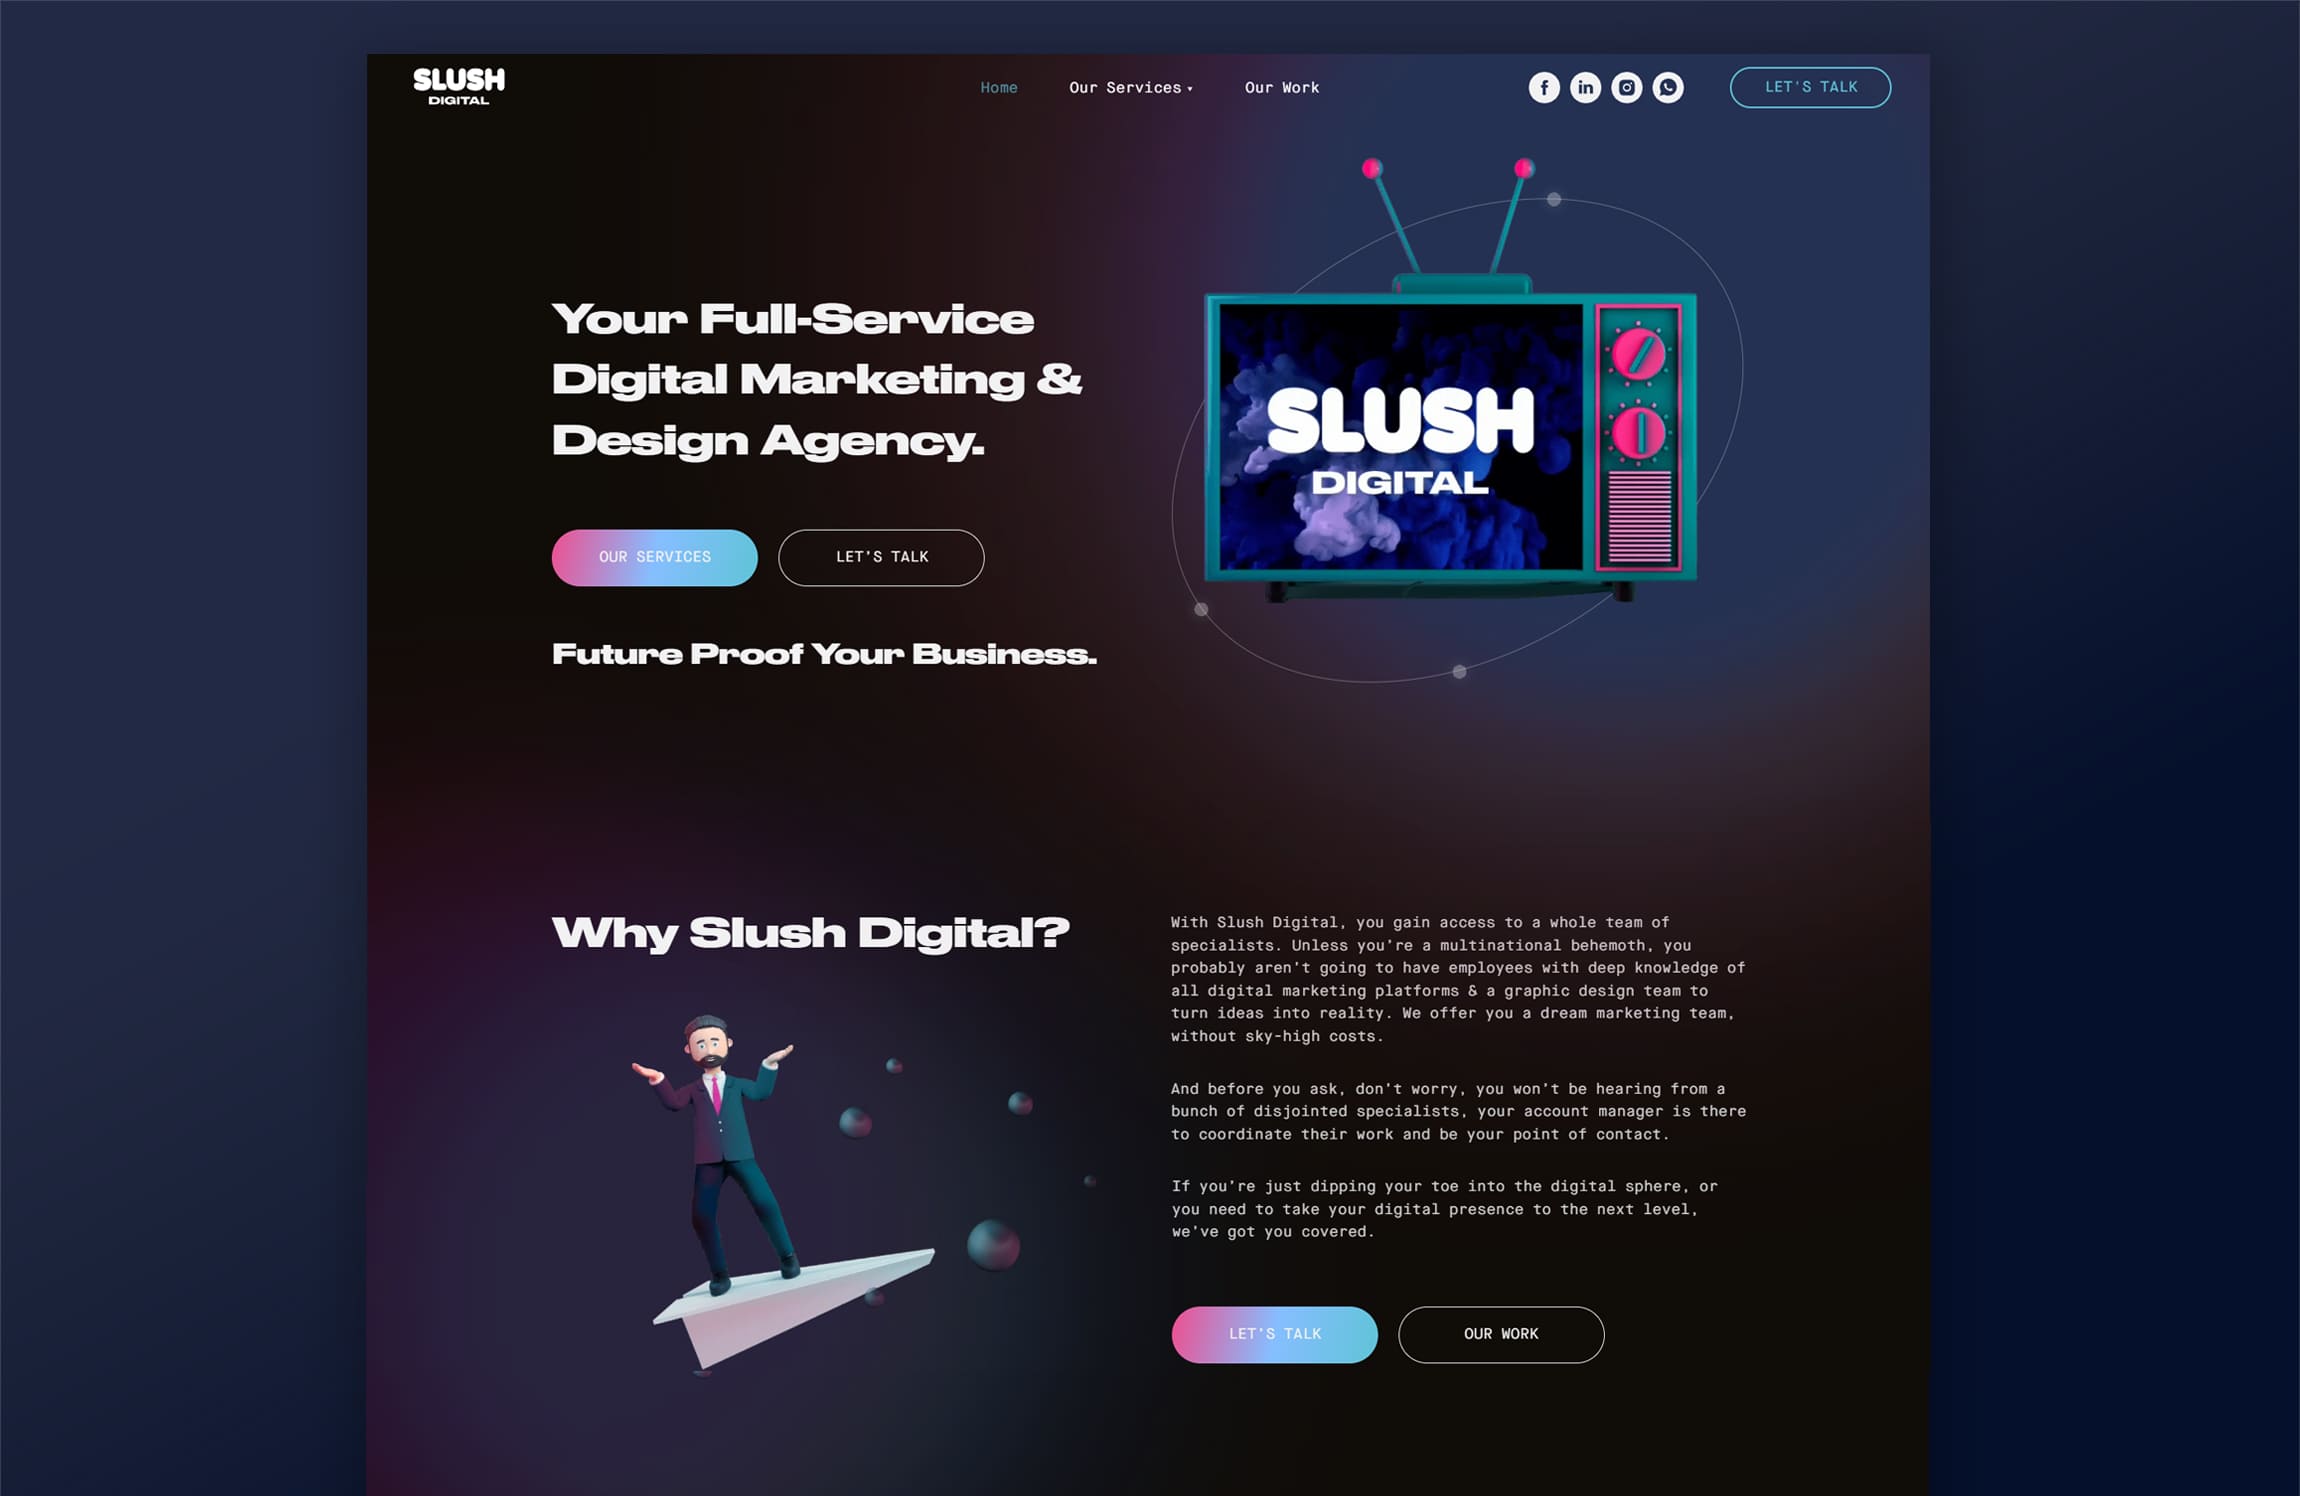Click the Slush Digital logo in header
2300x1496 pixels.
coord(459,87)
